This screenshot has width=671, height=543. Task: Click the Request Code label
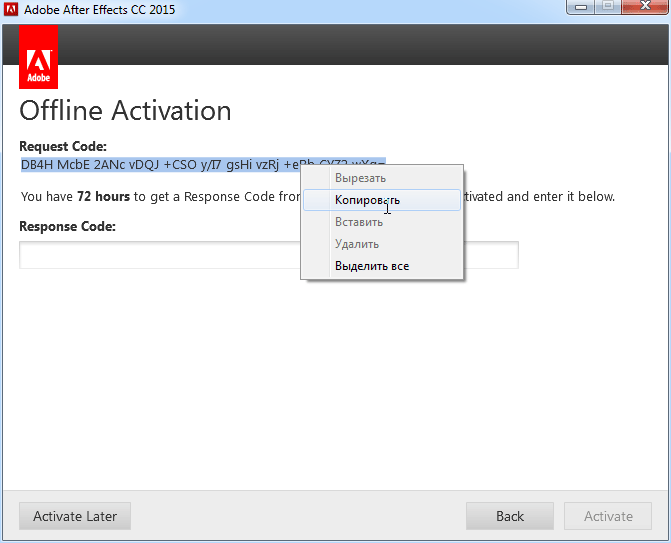(x=63, y=146)
